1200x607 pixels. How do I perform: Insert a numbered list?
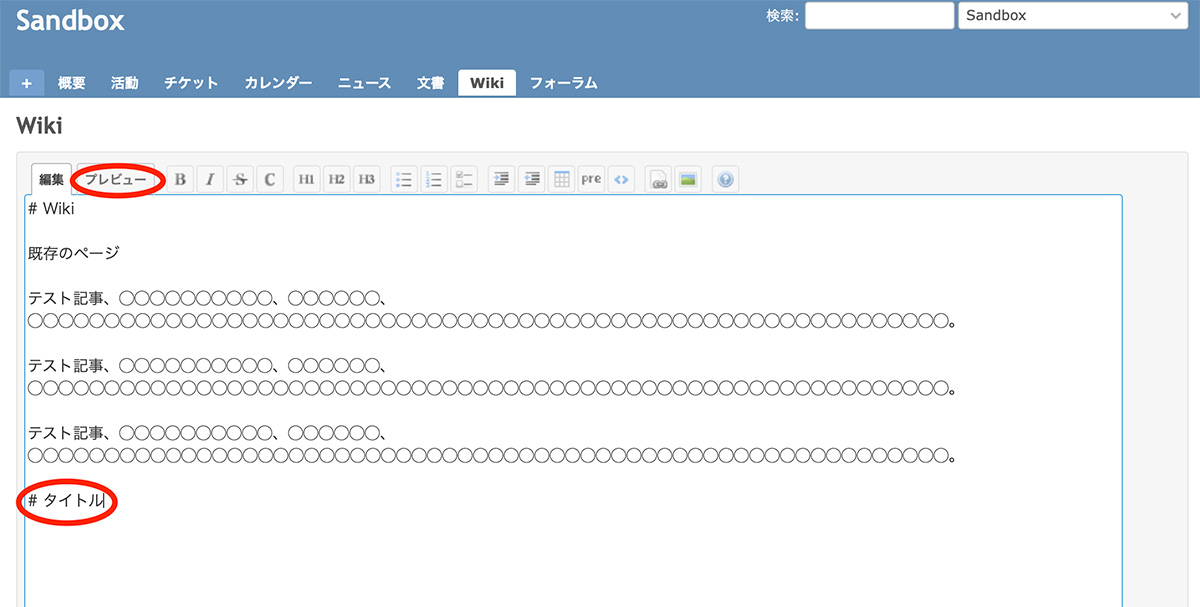pos(434,180)
